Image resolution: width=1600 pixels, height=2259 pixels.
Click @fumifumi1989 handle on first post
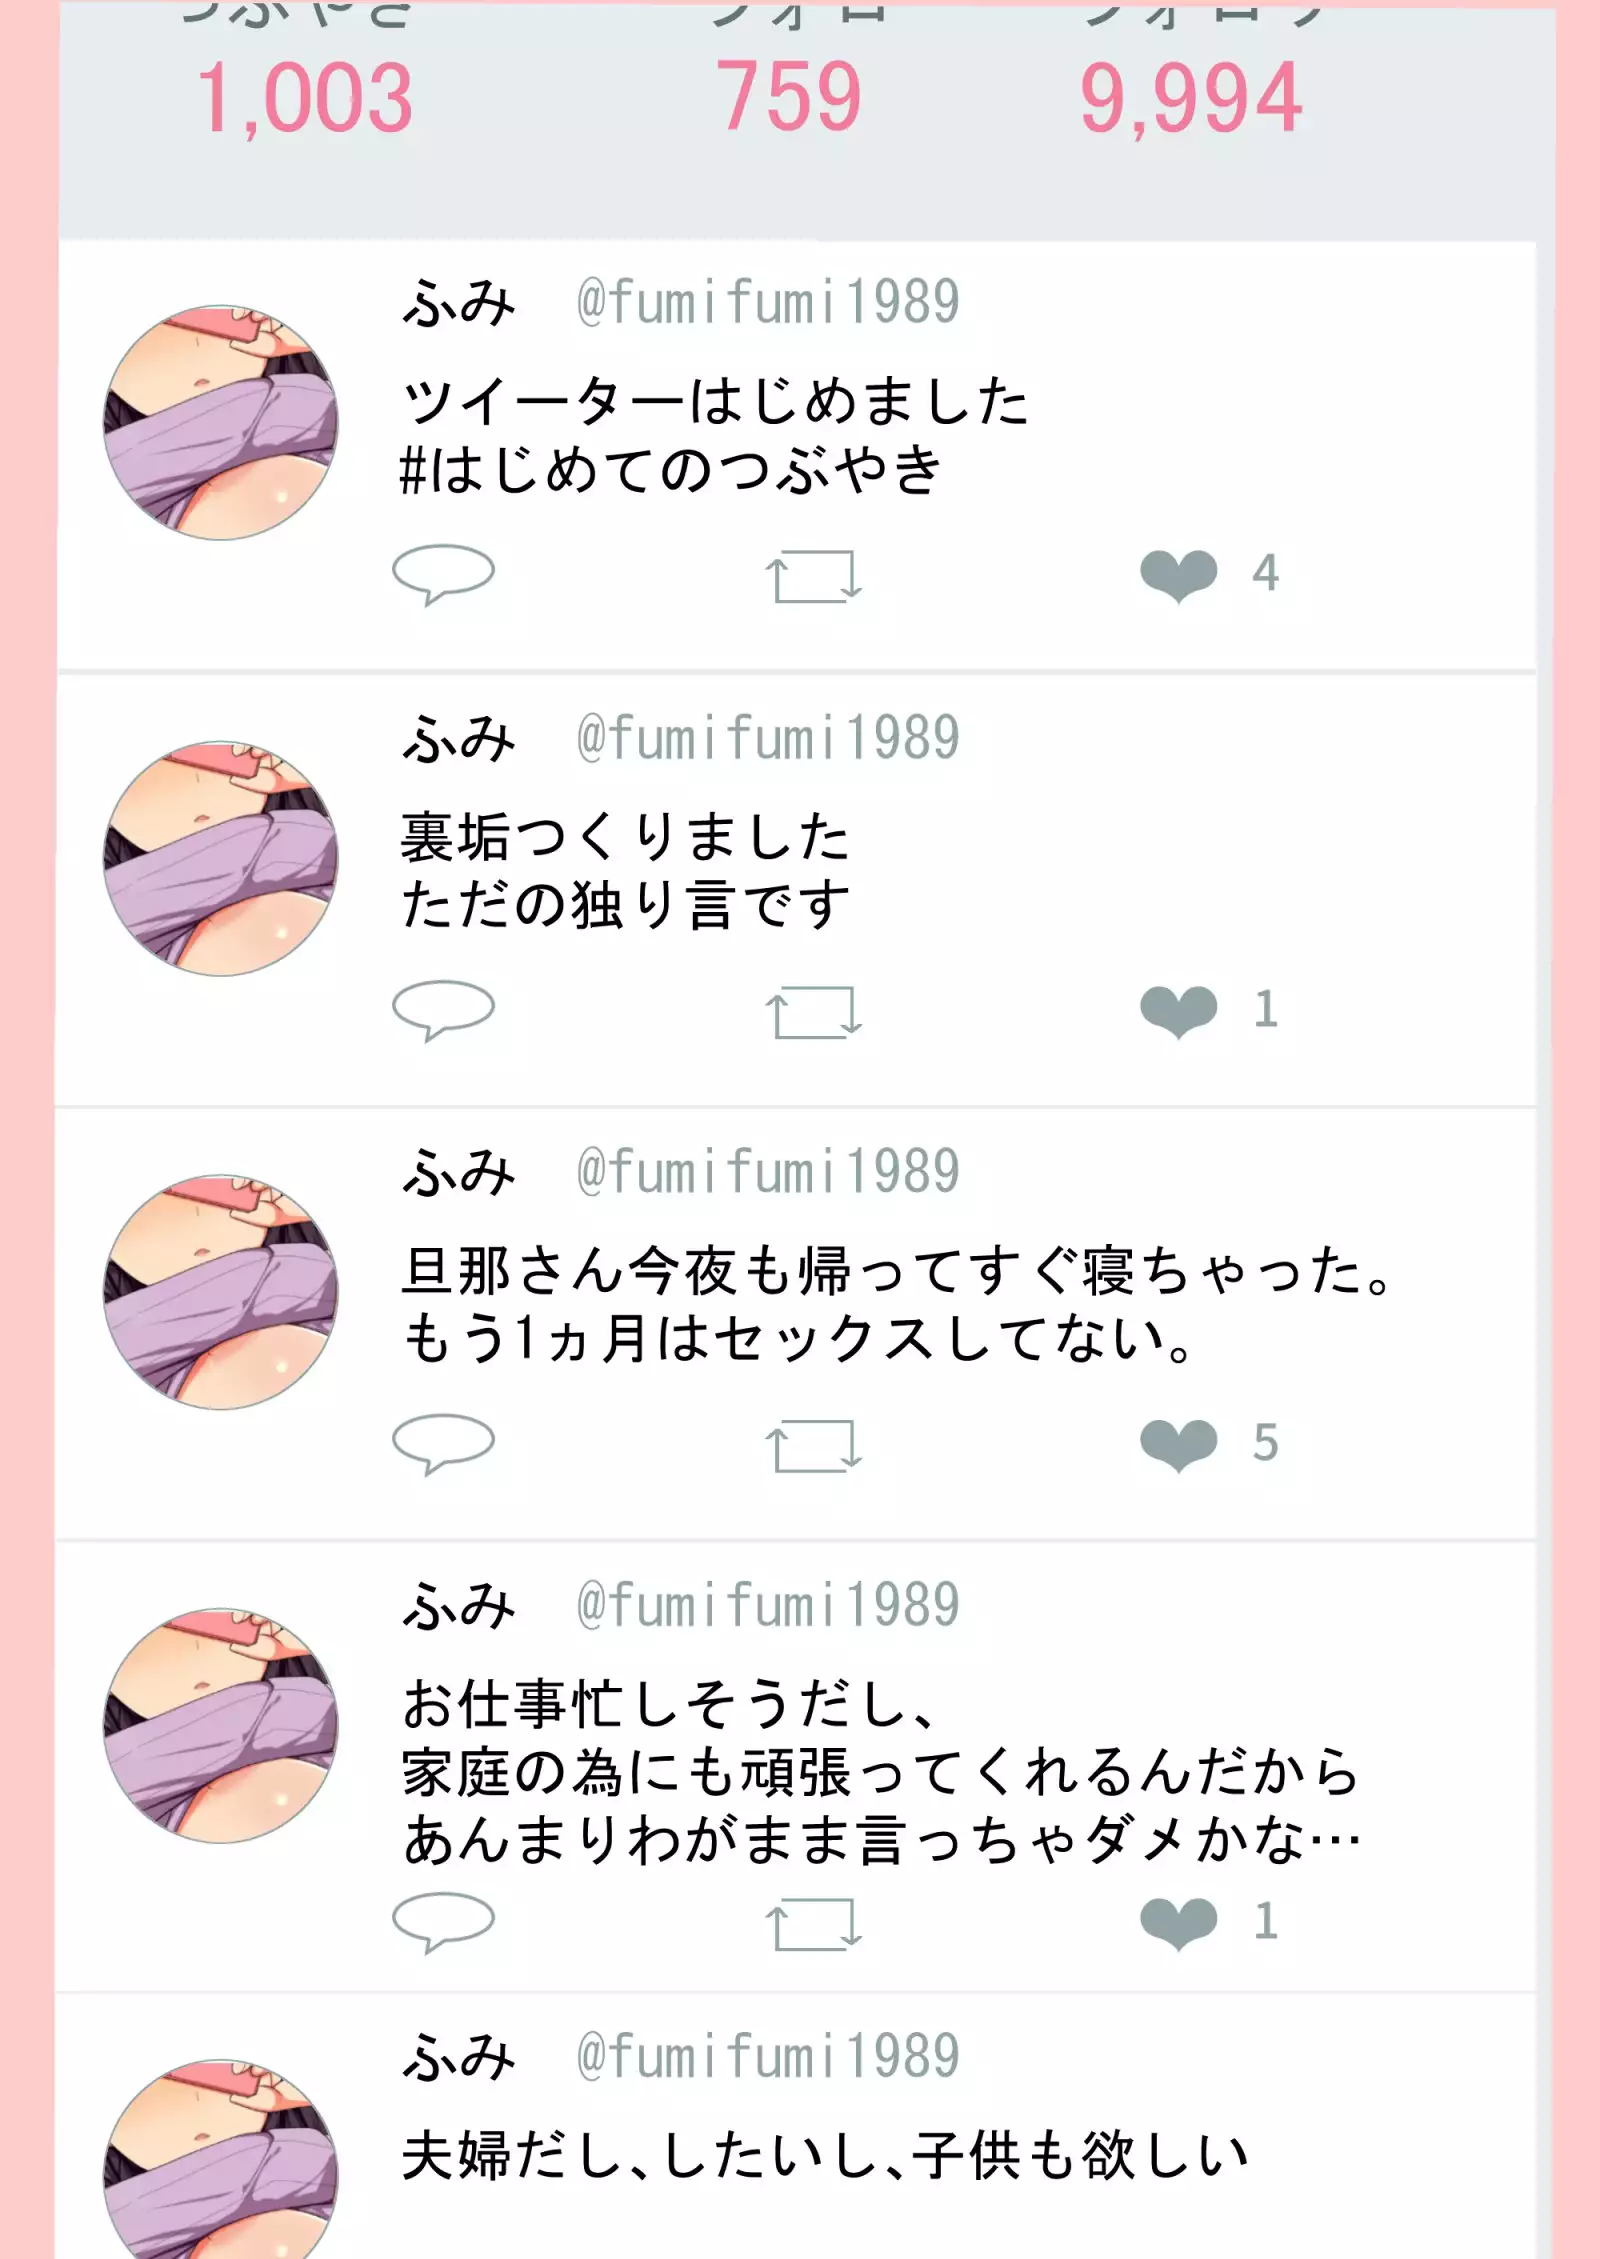[x=768, y=302]
